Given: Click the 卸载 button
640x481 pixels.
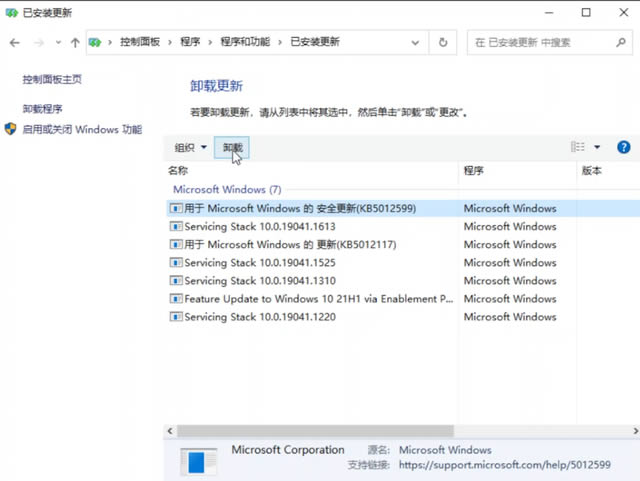Looking at the screenshot, I should [232, 147].
